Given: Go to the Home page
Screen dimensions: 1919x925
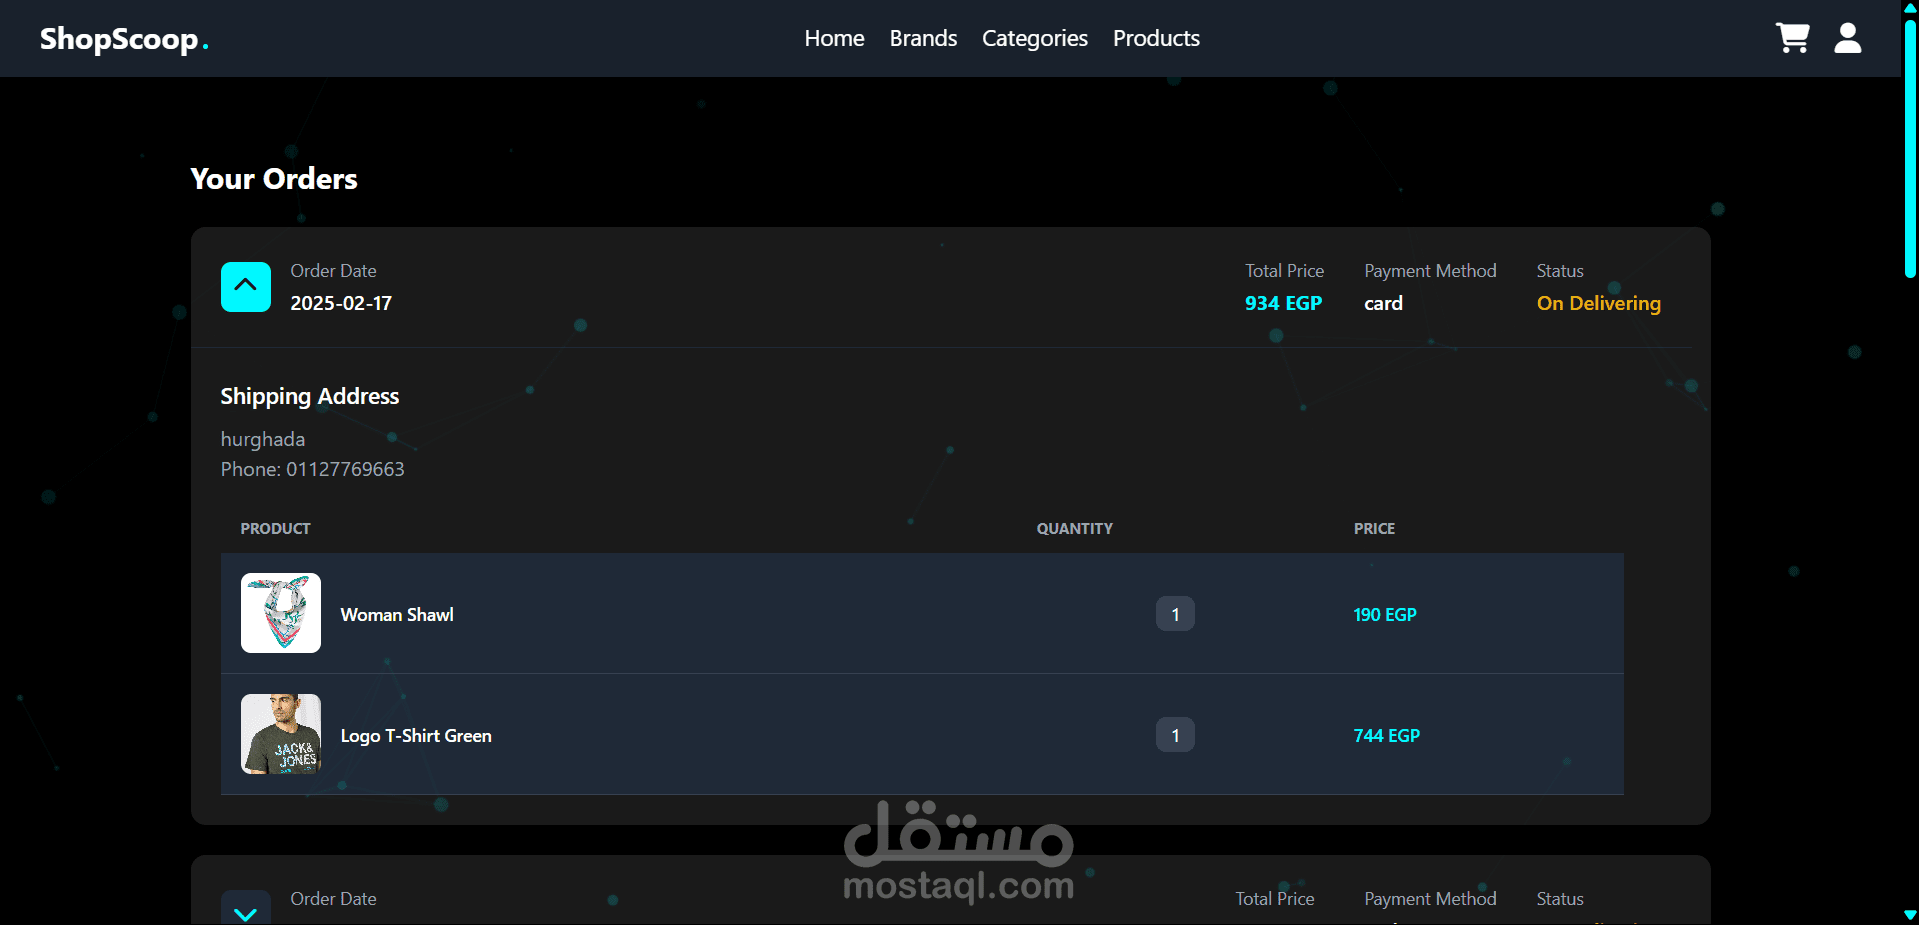Looking at the screenshot, I should pyautogui.click(x=834, y=38).
